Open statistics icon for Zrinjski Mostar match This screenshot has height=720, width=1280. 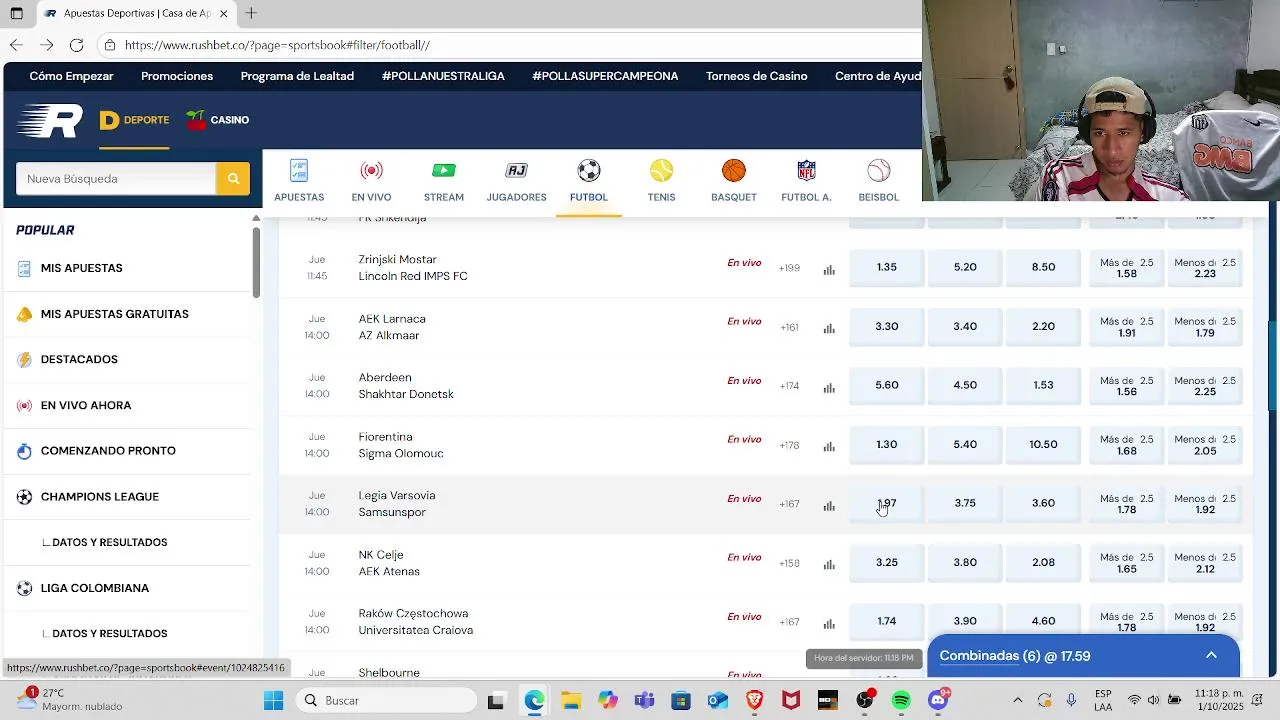[829, 269]
